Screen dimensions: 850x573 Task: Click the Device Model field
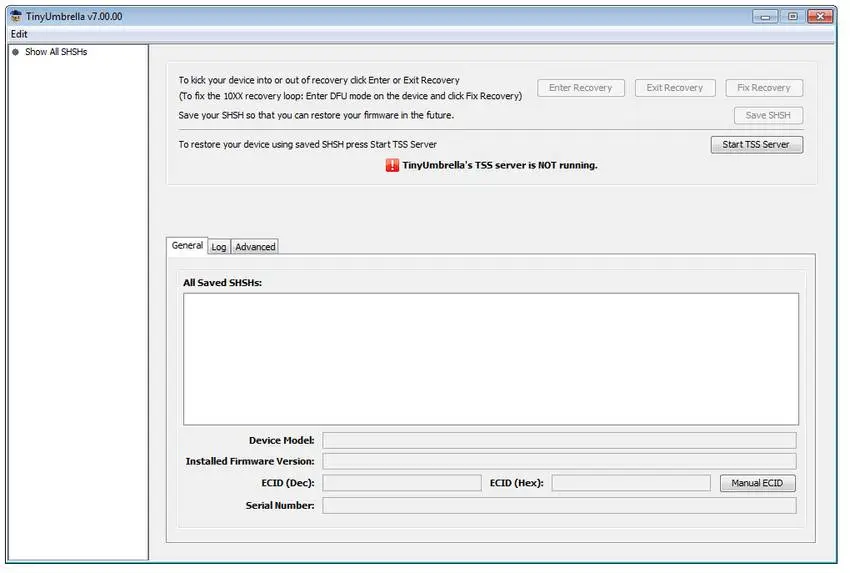pyautogui.click(x=559, y=440)
